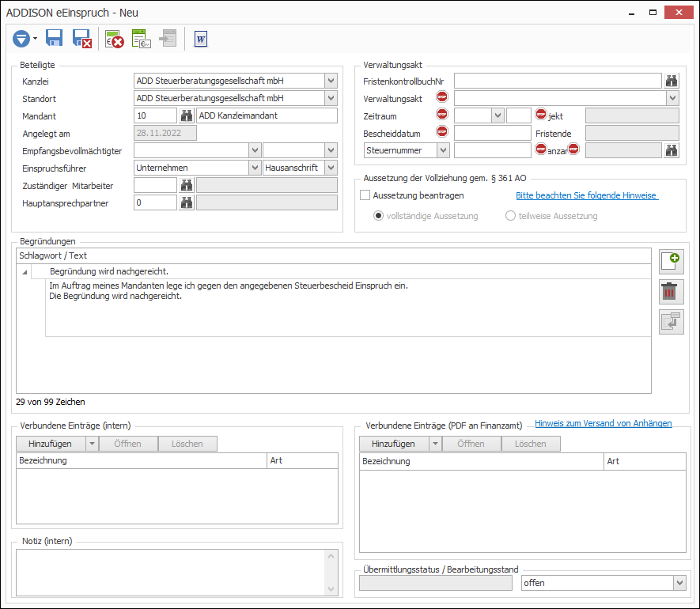Click the Mandant number field
Screen dimensions: 700x609
[x=155, y=116]
